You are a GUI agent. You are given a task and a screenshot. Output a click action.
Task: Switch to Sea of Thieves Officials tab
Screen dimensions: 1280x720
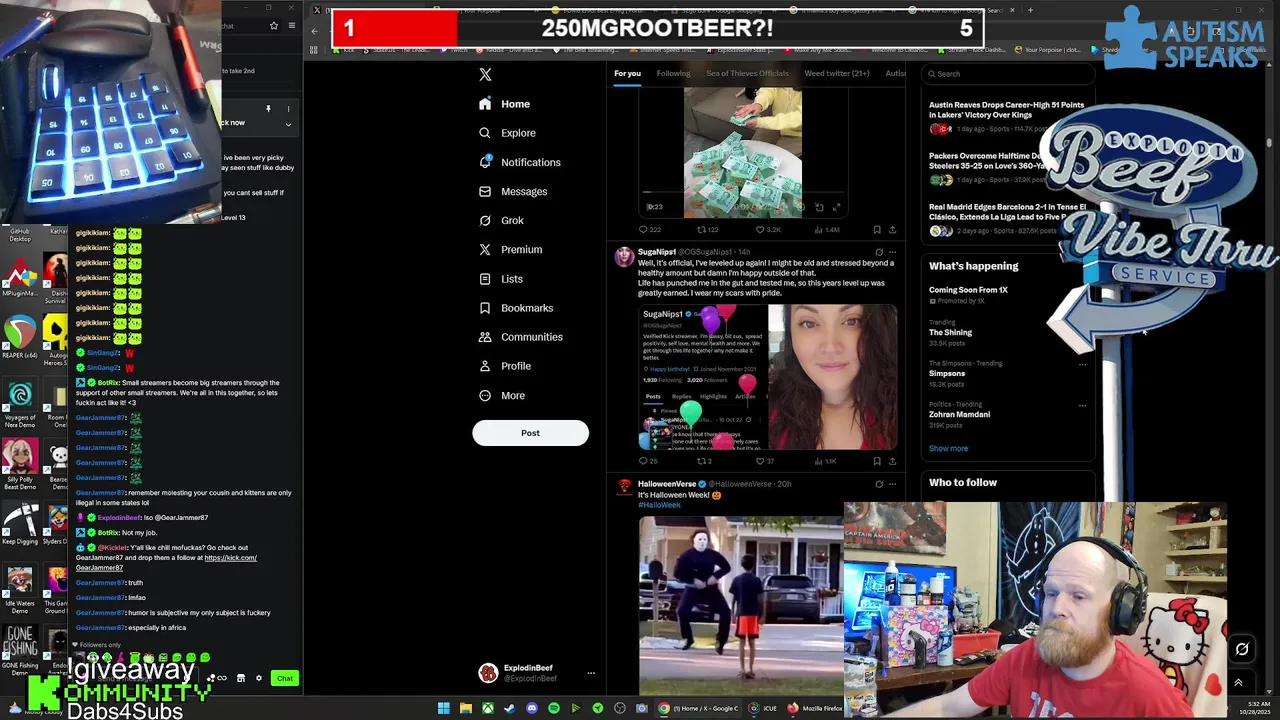747,73
